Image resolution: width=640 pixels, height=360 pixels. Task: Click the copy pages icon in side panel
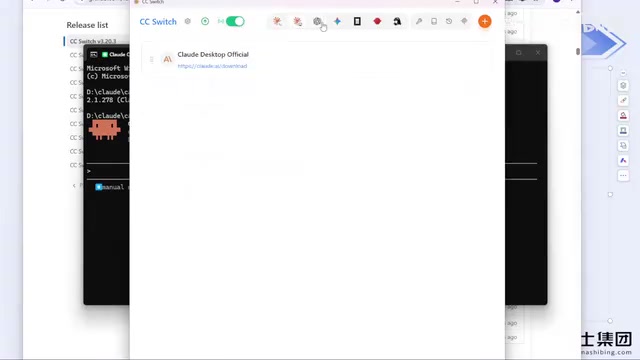point(623,145)
